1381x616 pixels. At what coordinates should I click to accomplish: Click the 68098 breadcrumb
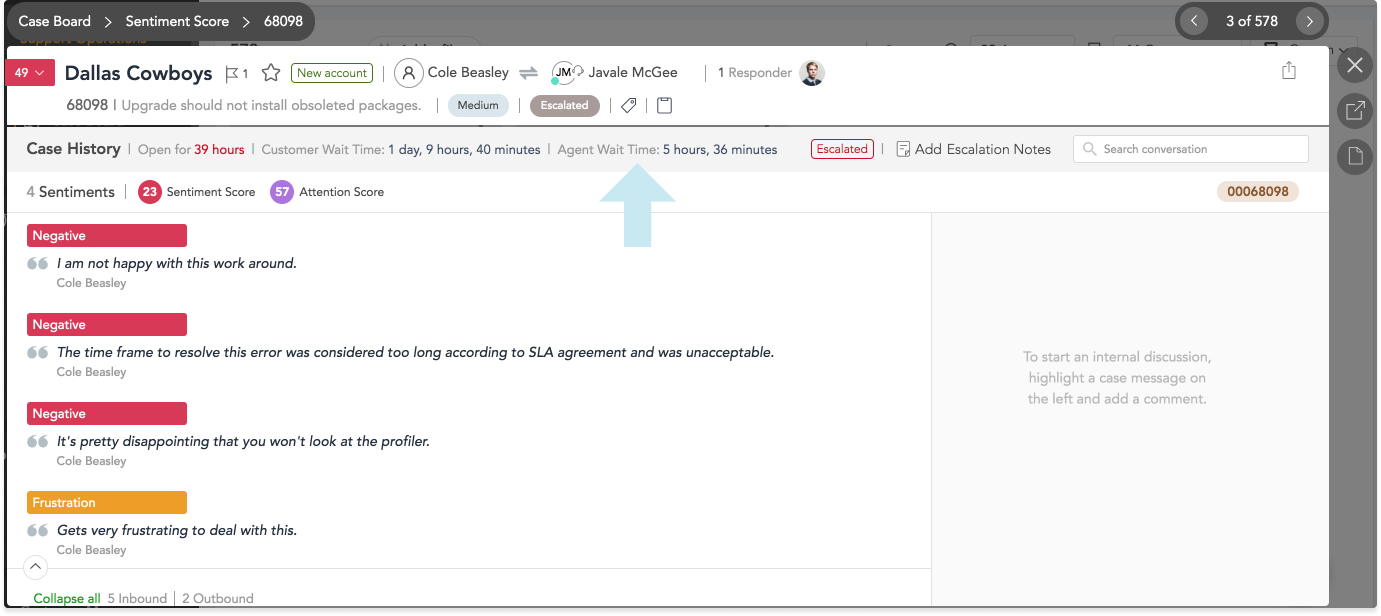click(283, 21)
